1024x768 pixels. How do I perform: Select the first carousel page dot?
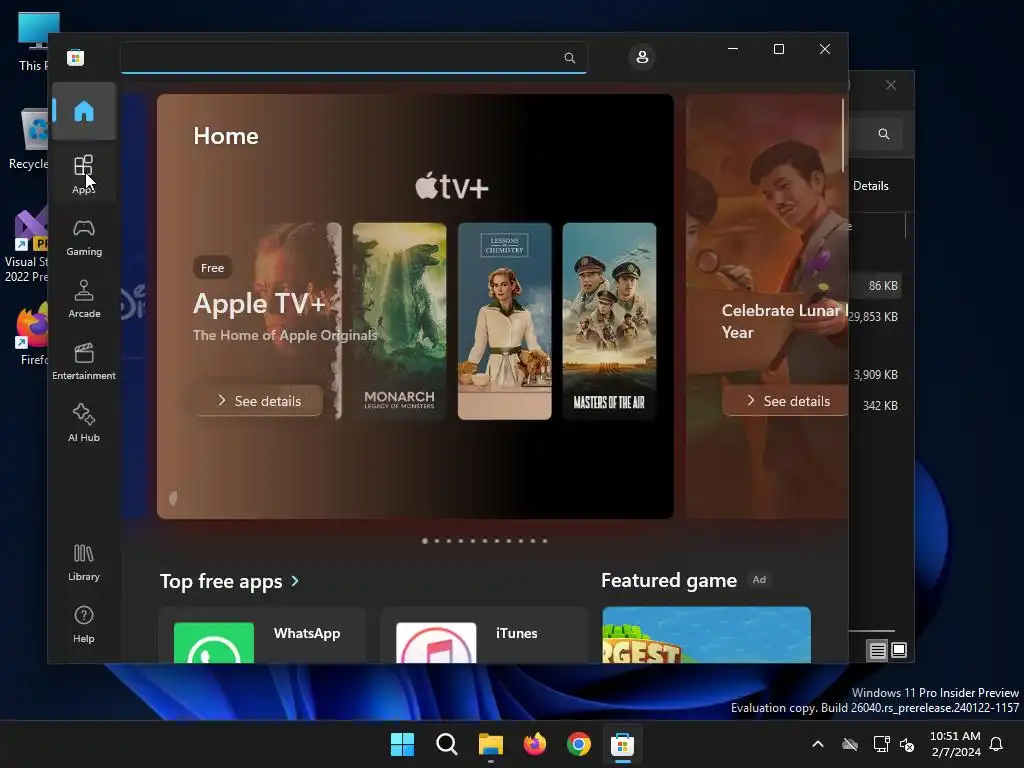(x=425, y=541)
